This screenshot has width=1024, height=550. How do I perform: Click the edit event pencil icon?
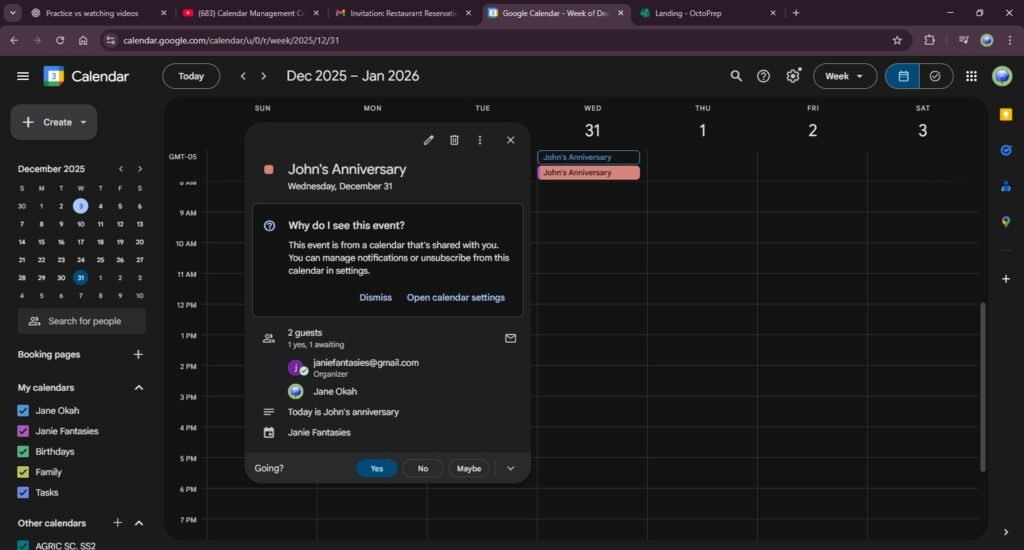coord(429,140)
